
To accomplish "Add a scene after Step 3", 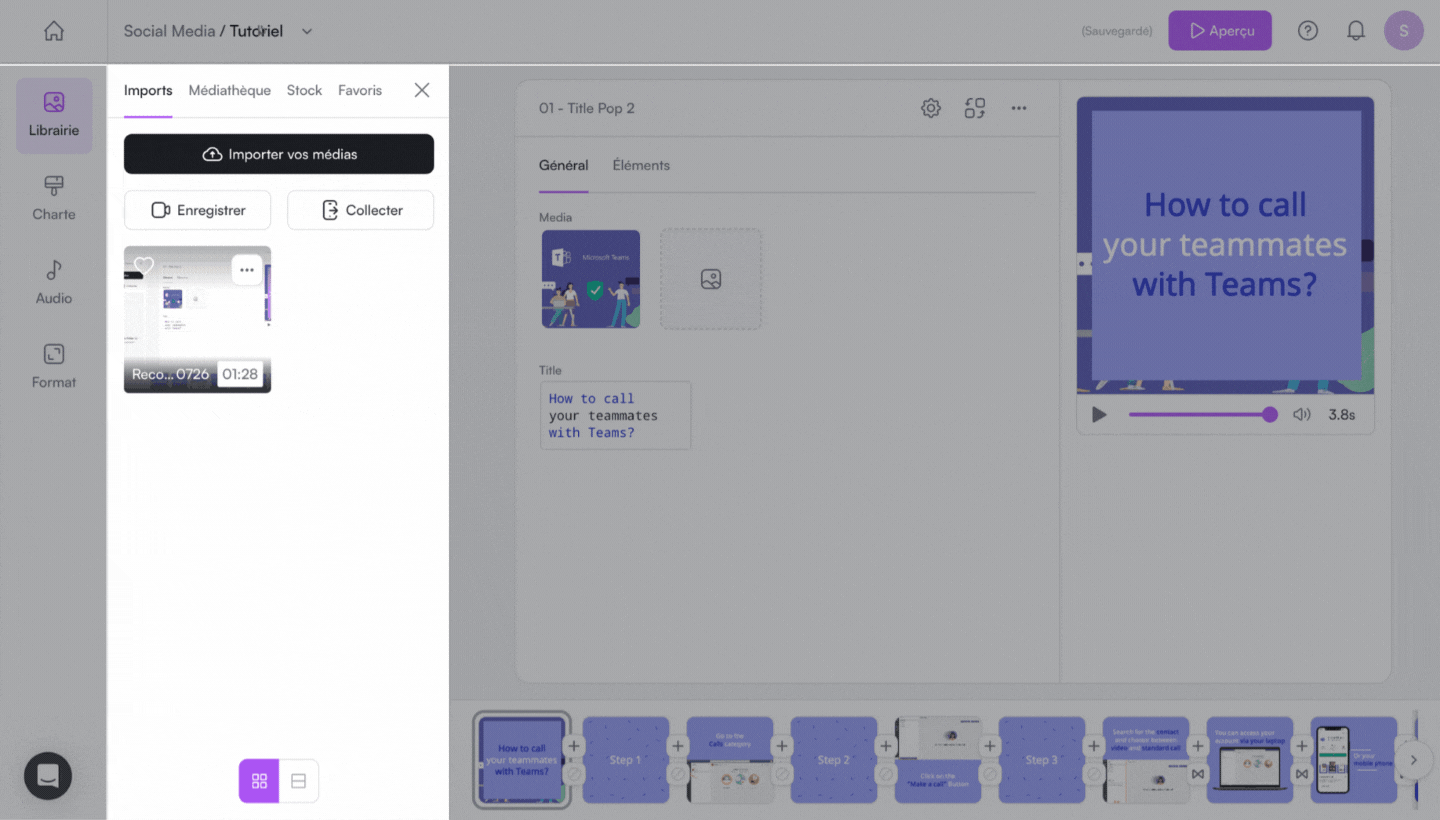I will (1094, 746).
